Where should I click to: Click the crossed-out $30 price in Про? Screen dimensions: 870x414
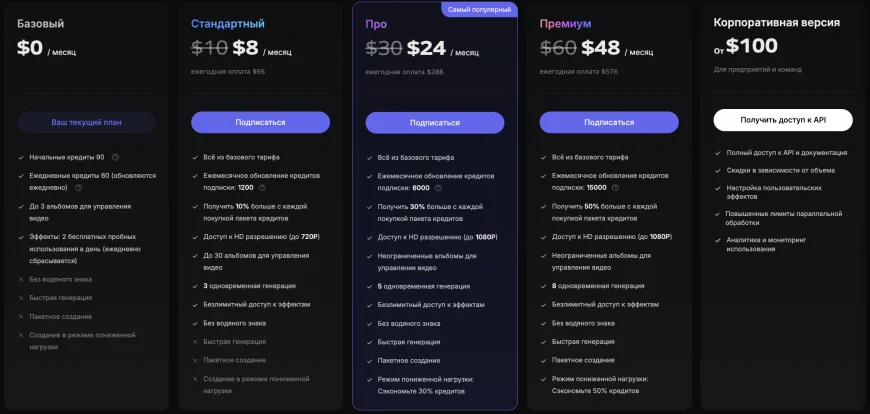tap(383, 48)
